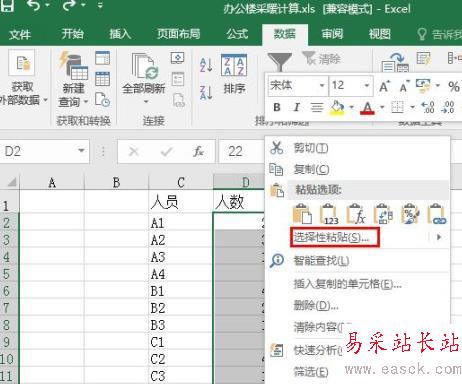The height and width of the screenshot is (384, 462).
Task: Apply yellow fill color
Action: click(x=337, y=107)
